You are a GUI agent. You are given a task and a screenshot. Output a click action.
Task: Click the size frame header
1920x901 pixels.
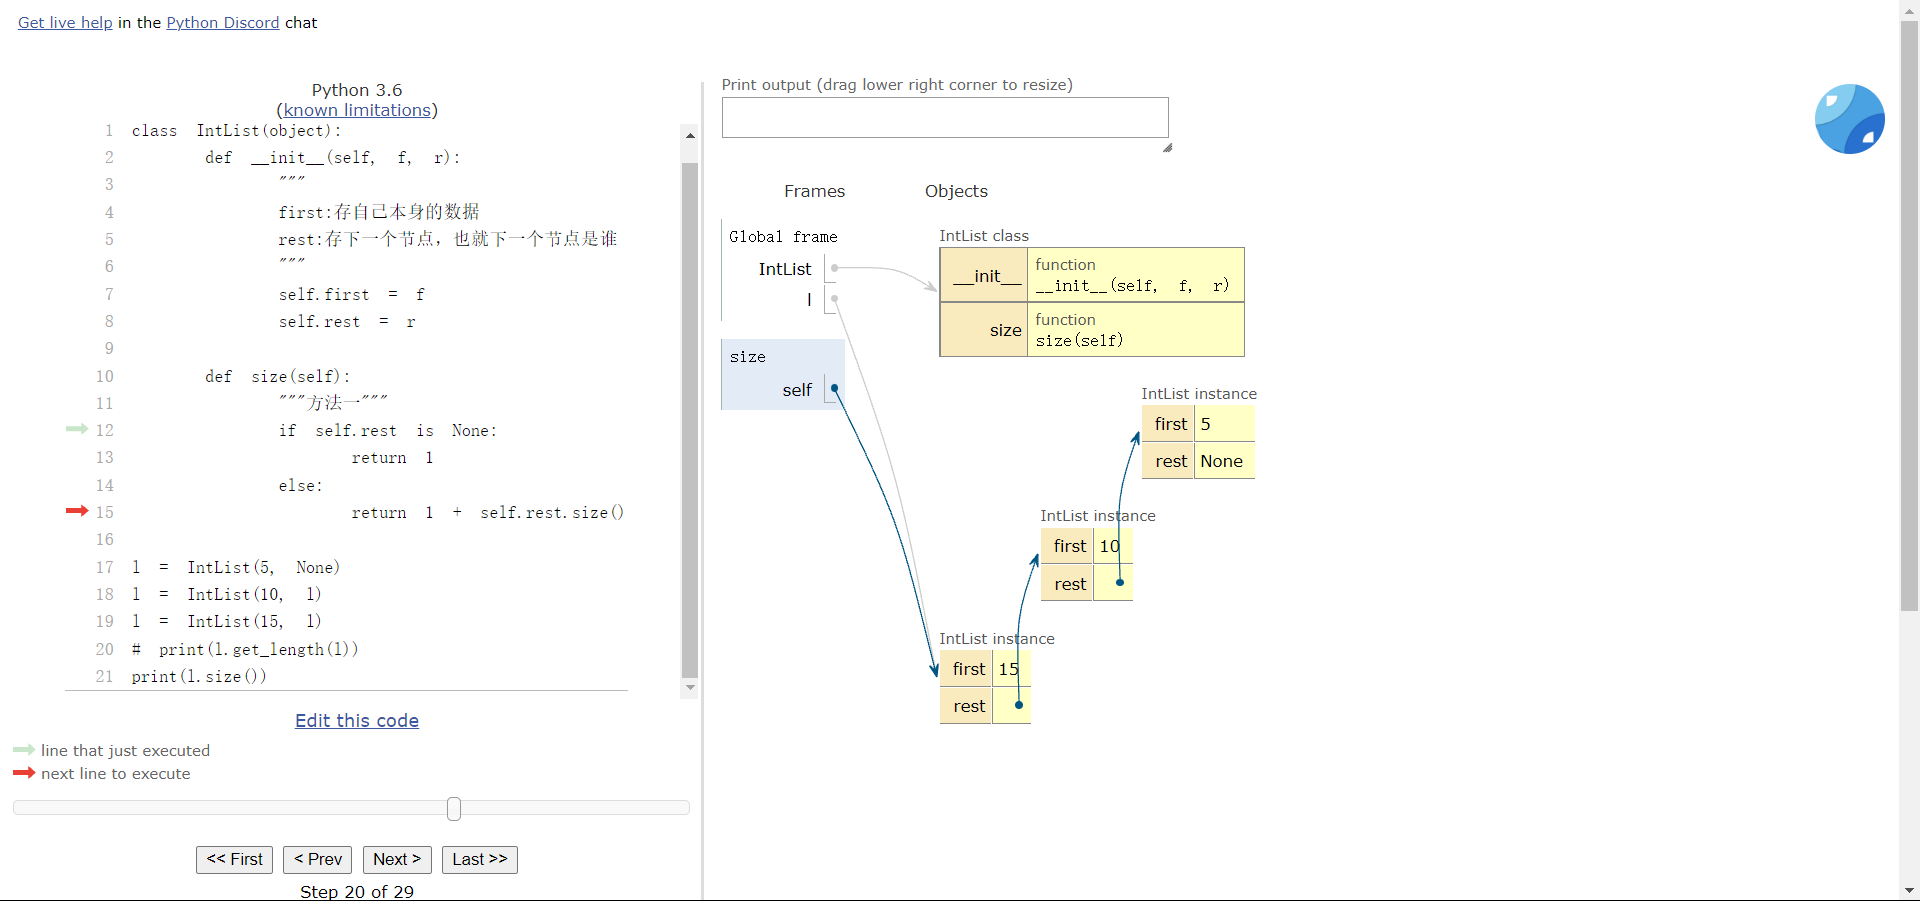pos(748,356)
